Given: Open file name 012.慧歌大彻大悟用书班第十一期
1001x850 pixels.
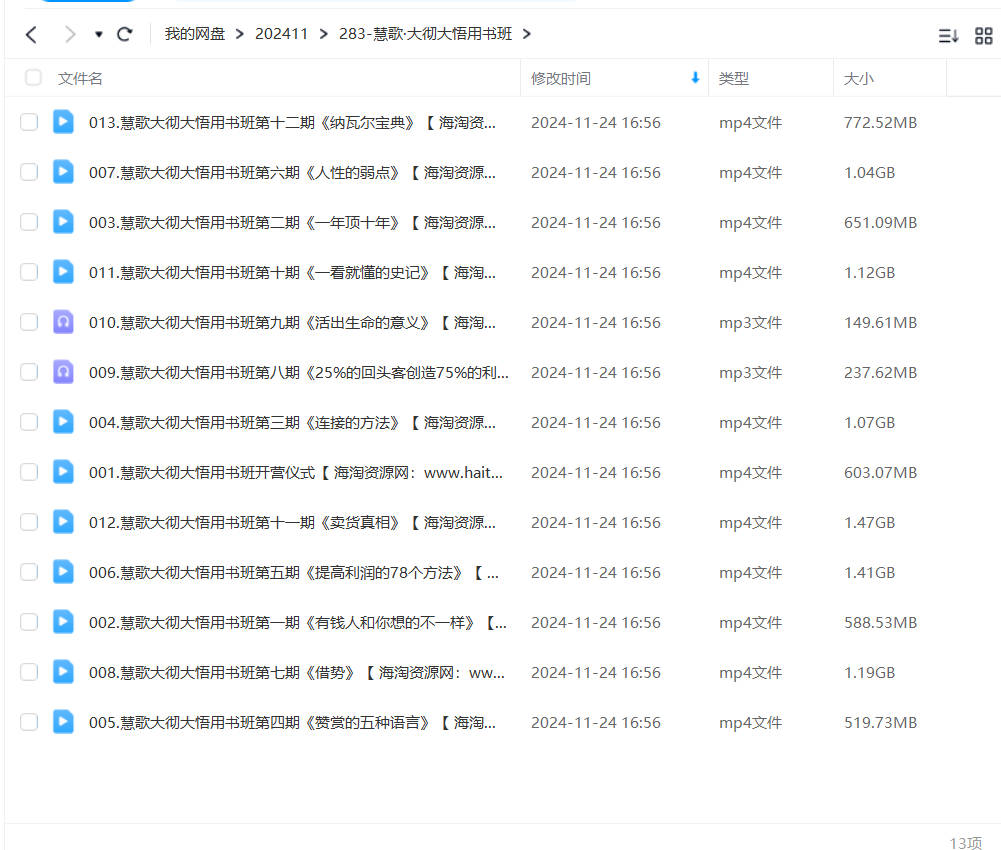Looking at the screenshot, I should click(x=292, y=523).
